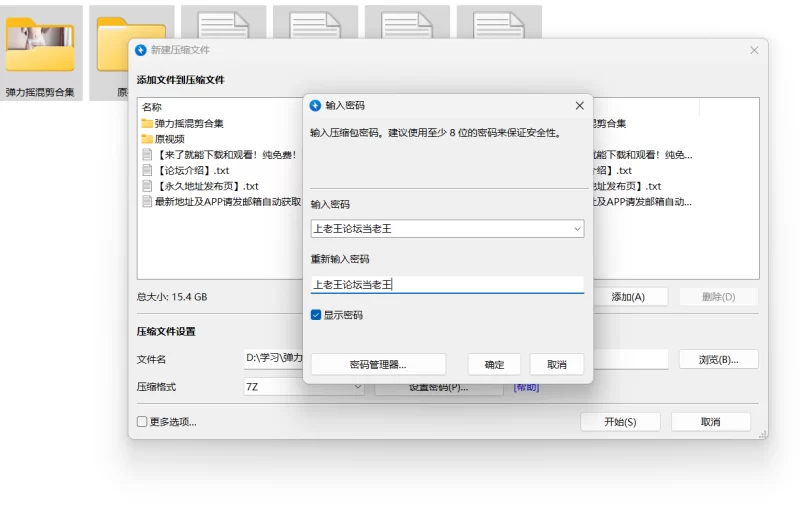This screenshot has width=800, height=505.
Task: Select 【论坛介绍】.txt in file list
Action: pos(192,170)
